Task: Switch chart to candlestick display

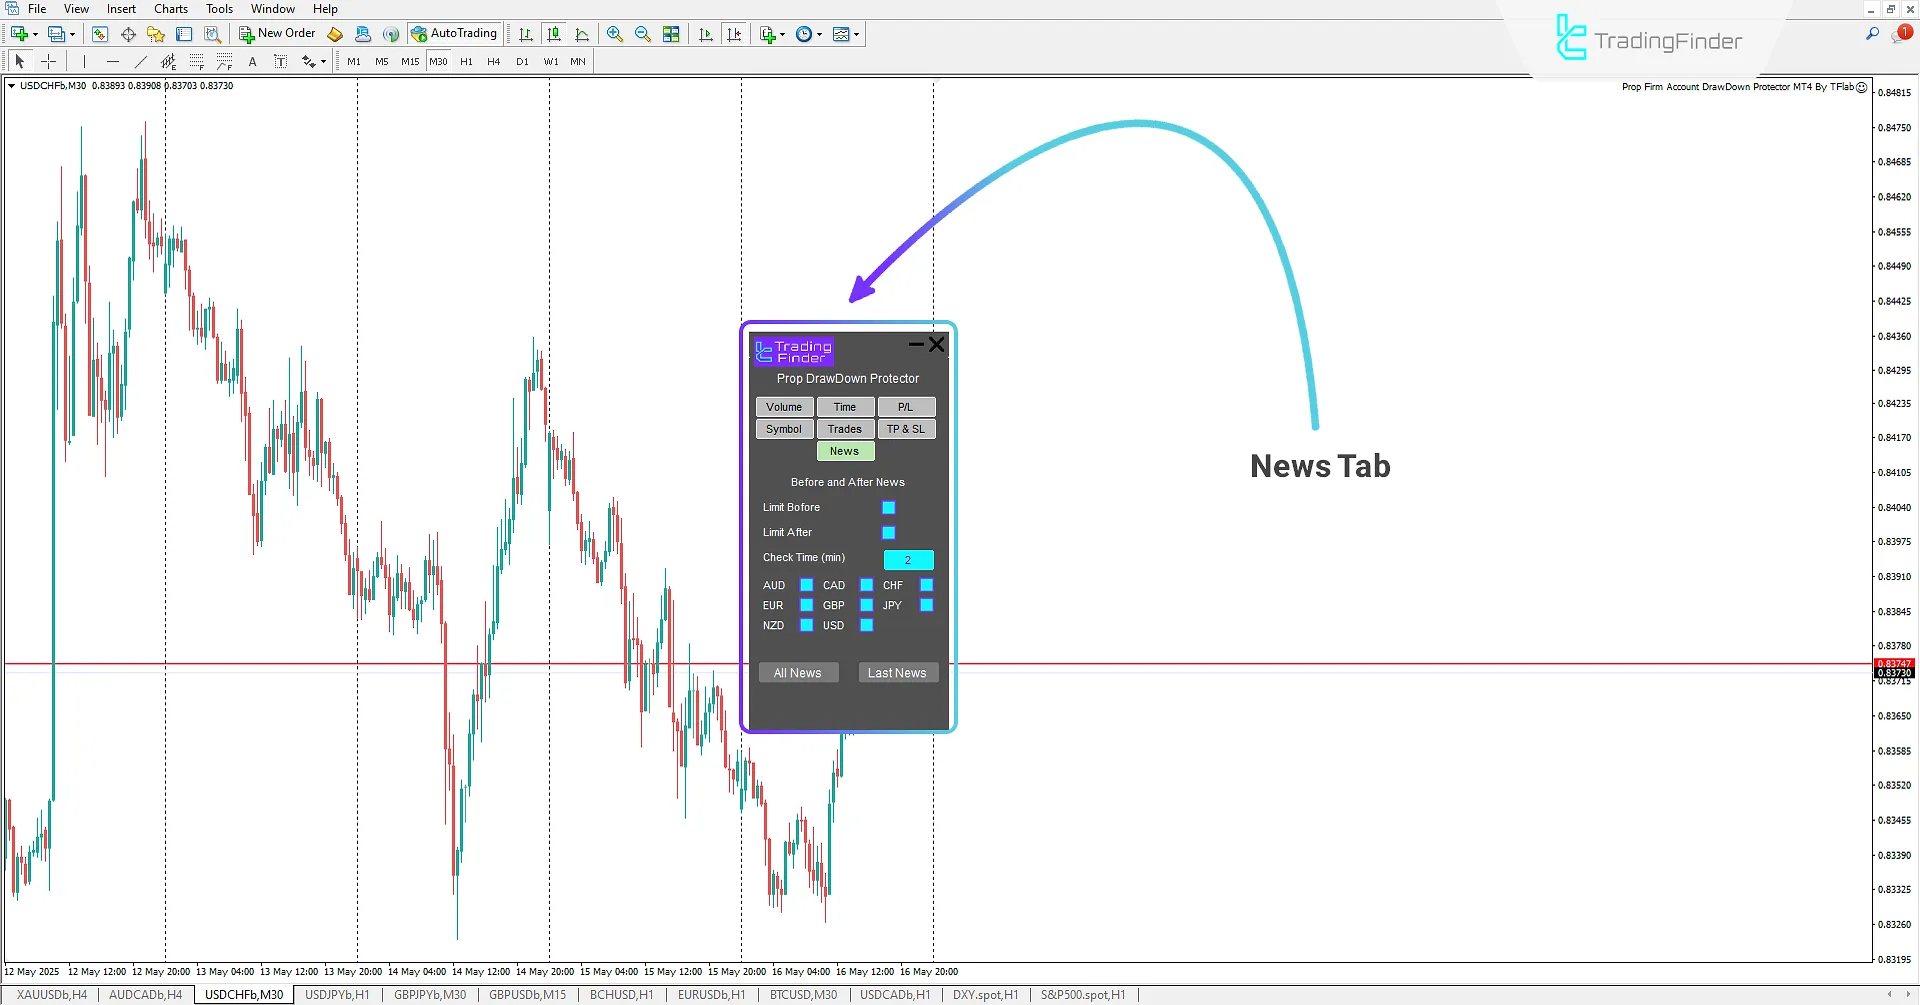Action: point(554,33)
